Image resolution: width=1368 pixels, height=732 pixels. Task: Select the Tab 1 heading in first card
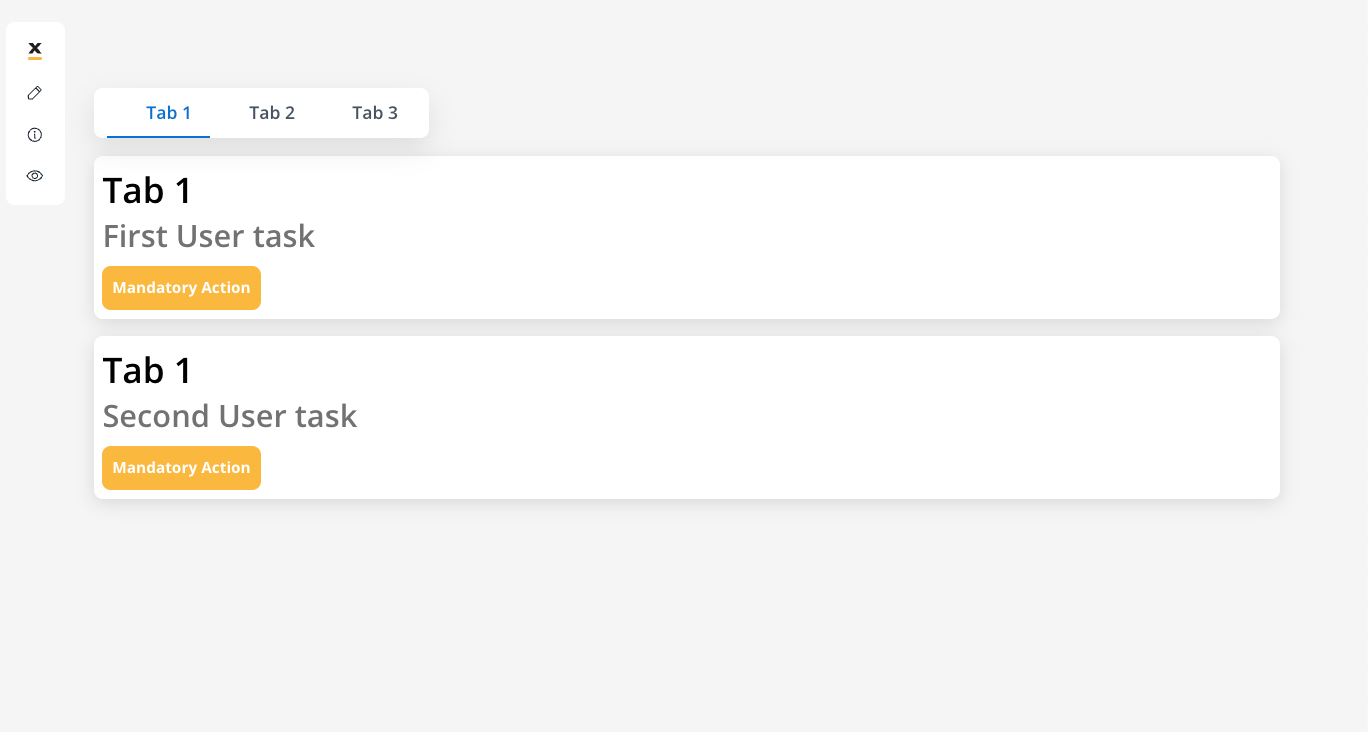148,191
